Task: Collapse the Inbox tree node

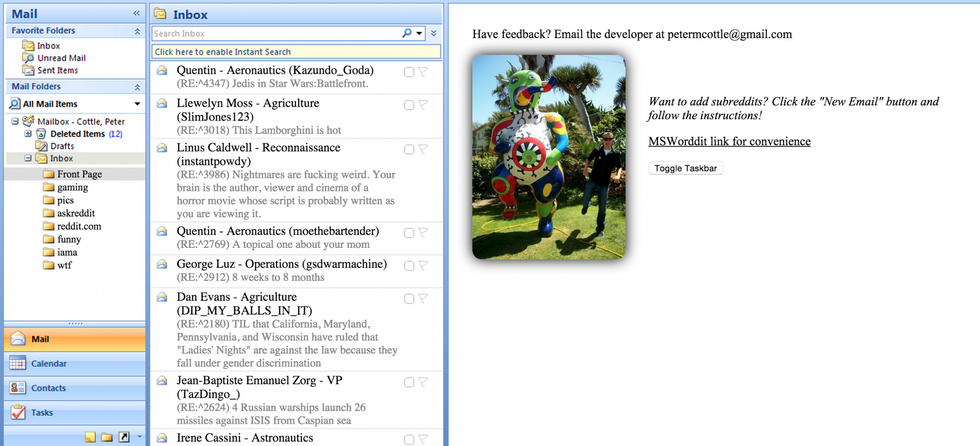Action: (x=28, y=159)
